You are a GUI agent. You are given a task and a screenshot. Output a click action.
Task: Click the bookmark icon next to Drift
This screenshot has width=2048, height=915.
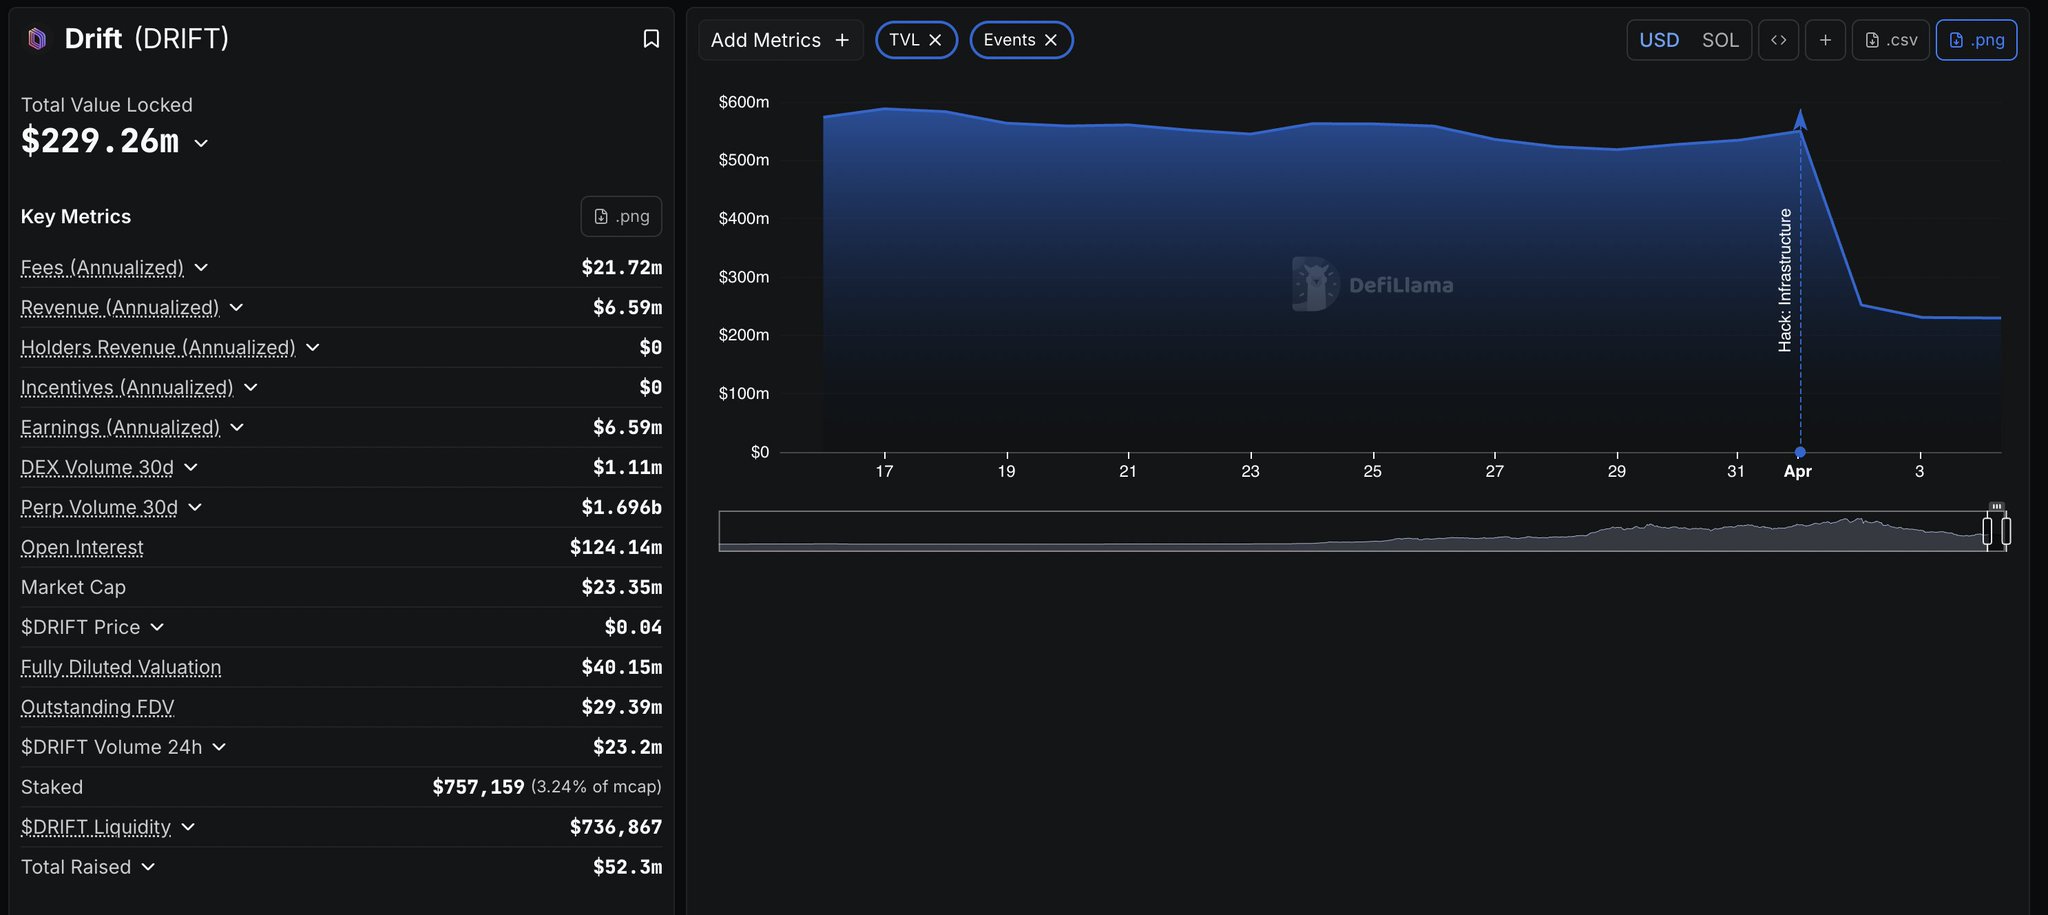[x=651, y=39]
